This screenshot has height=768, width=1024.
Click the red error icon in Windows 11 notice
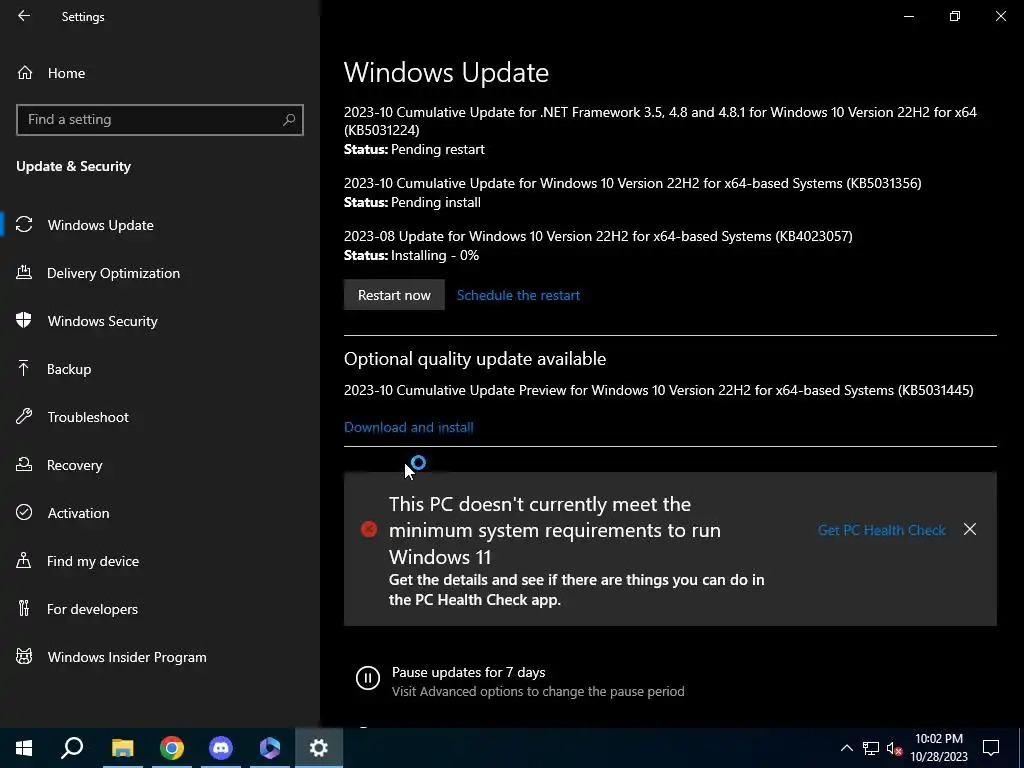(x=369, y=529)
